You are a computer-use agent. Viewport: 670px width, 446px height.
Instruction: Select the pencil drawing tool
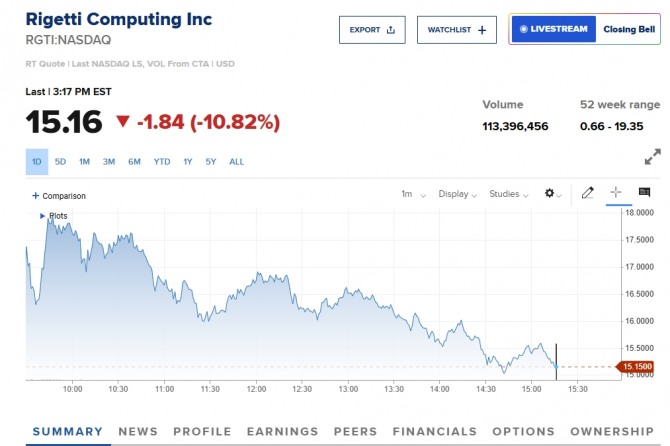[x=588, y=193]
